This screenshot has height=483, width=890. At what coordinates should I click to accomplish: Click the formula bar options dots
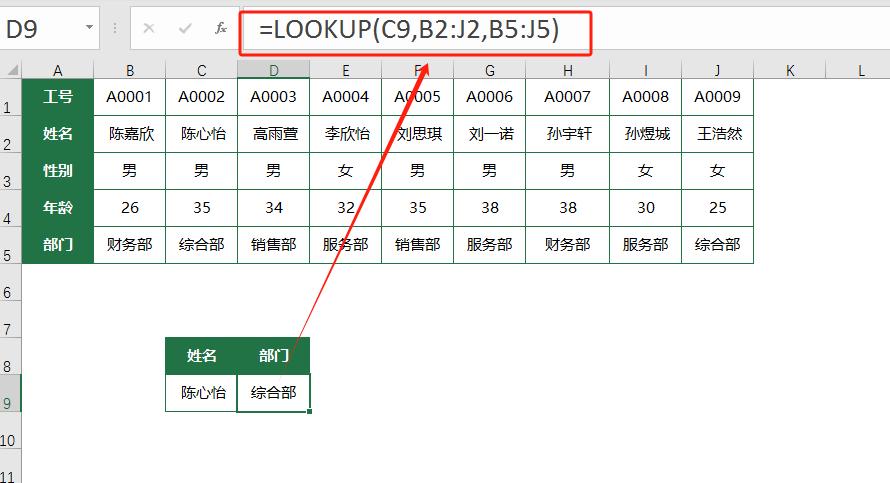tap(115, 28)
